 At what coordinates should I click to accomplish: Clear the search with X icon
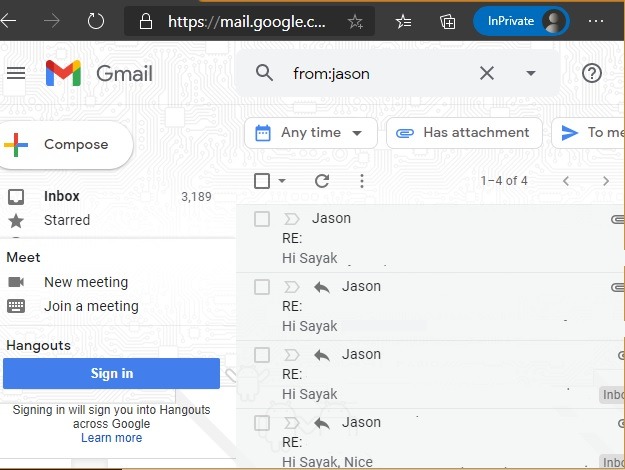pos(487,73)
